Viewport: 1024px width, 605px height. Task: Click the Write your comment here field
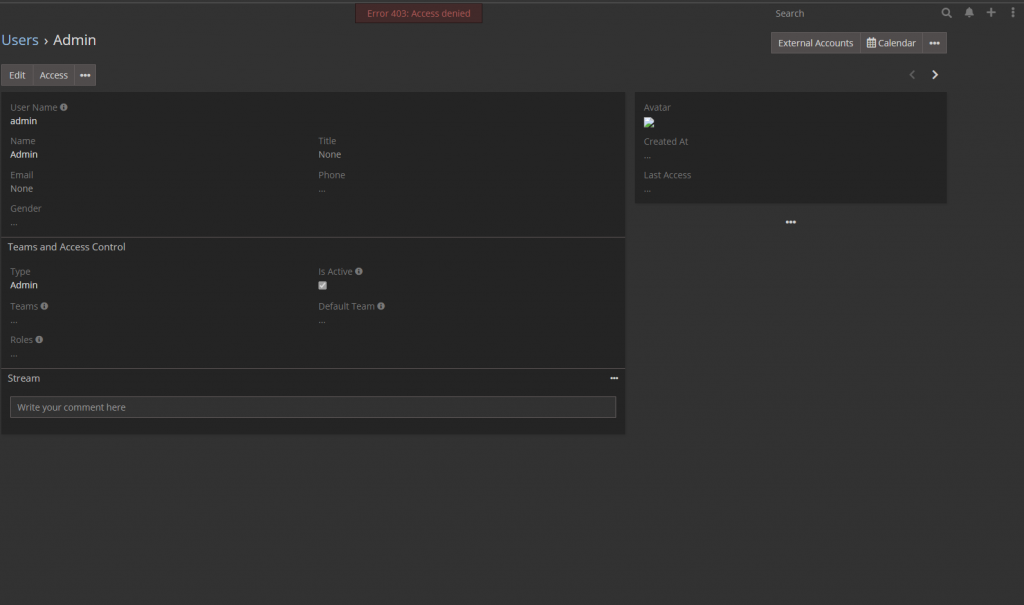click(x=313, y=407)
